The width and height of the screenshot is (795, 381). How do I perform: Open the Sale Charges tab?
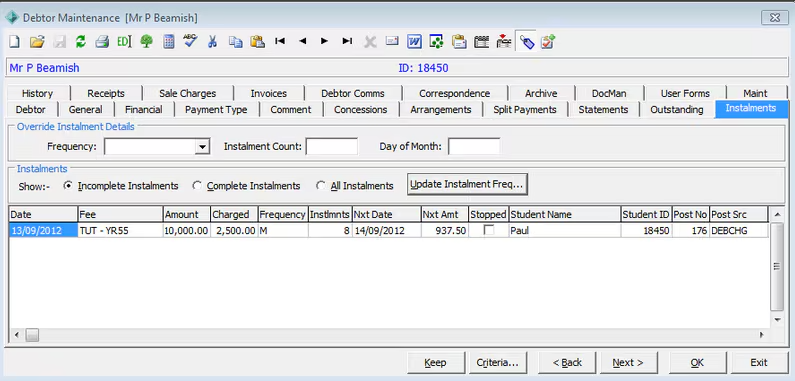(x=188, y=93)
